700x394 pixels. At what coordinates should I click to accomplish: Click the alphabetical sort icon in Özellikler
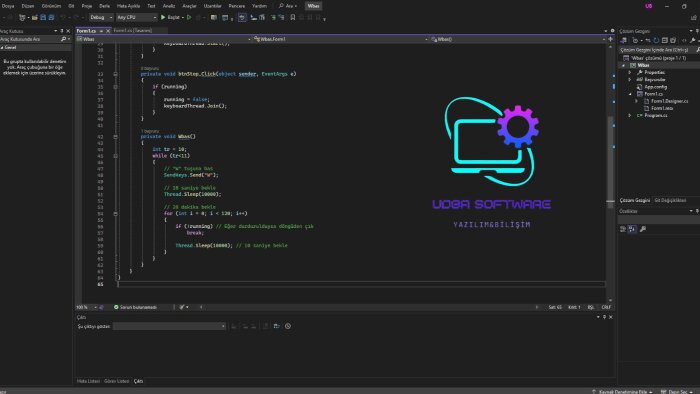632,229
